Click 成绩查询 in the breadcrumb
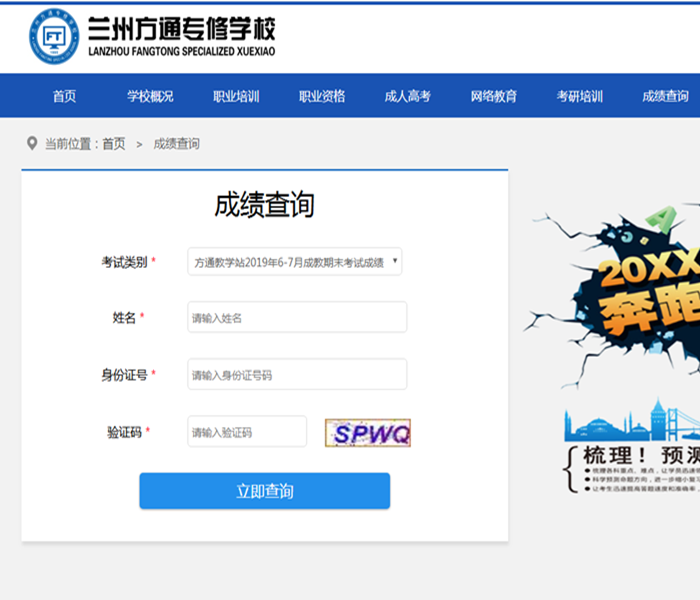 tap(176, 144)
